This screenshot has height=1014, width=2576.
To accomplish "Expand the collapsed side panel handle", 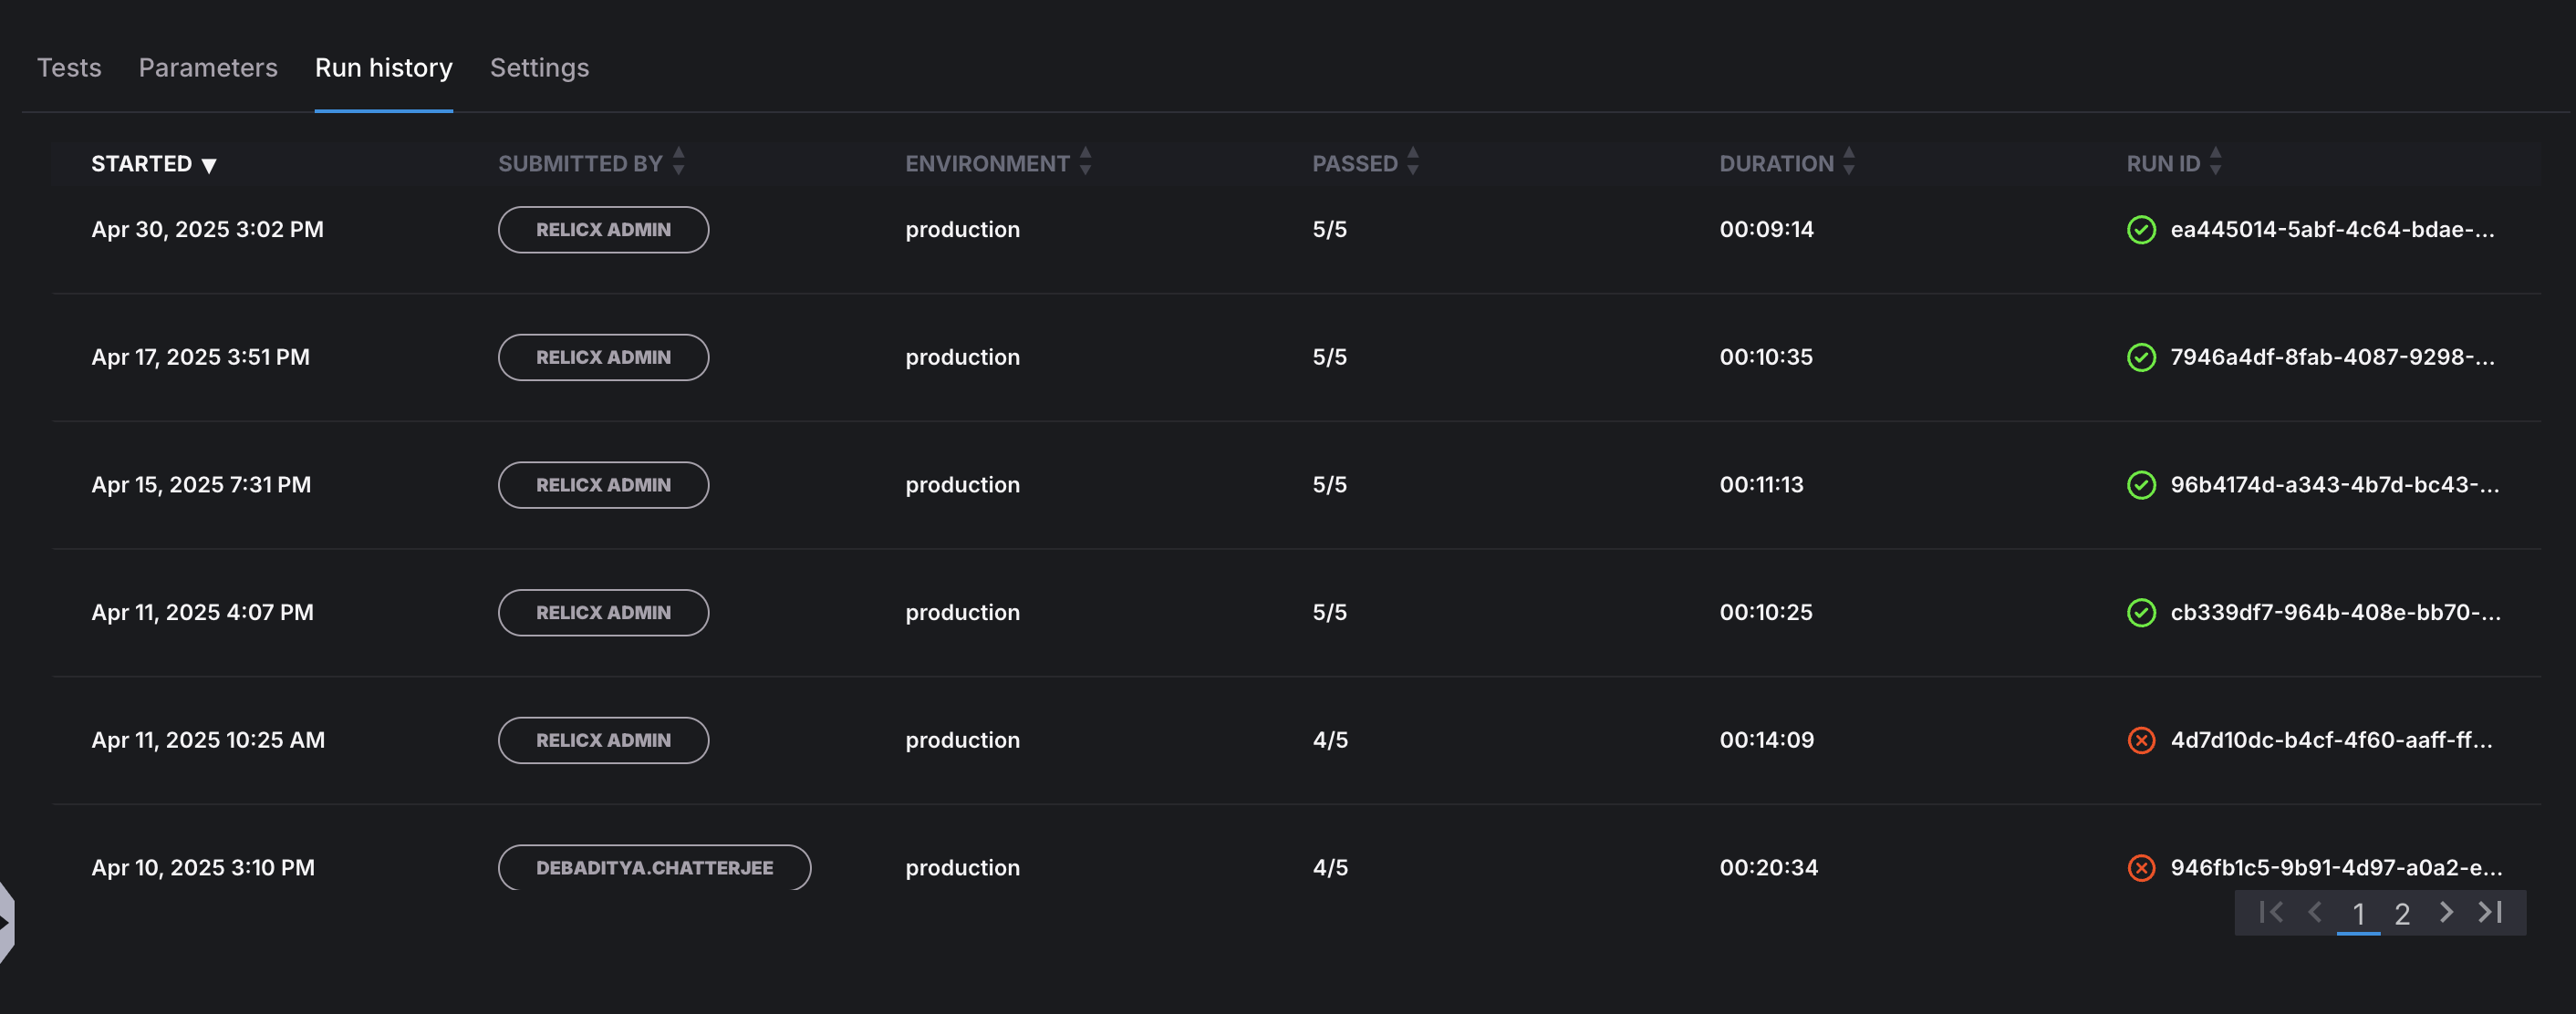I will [x=6, y=922].
